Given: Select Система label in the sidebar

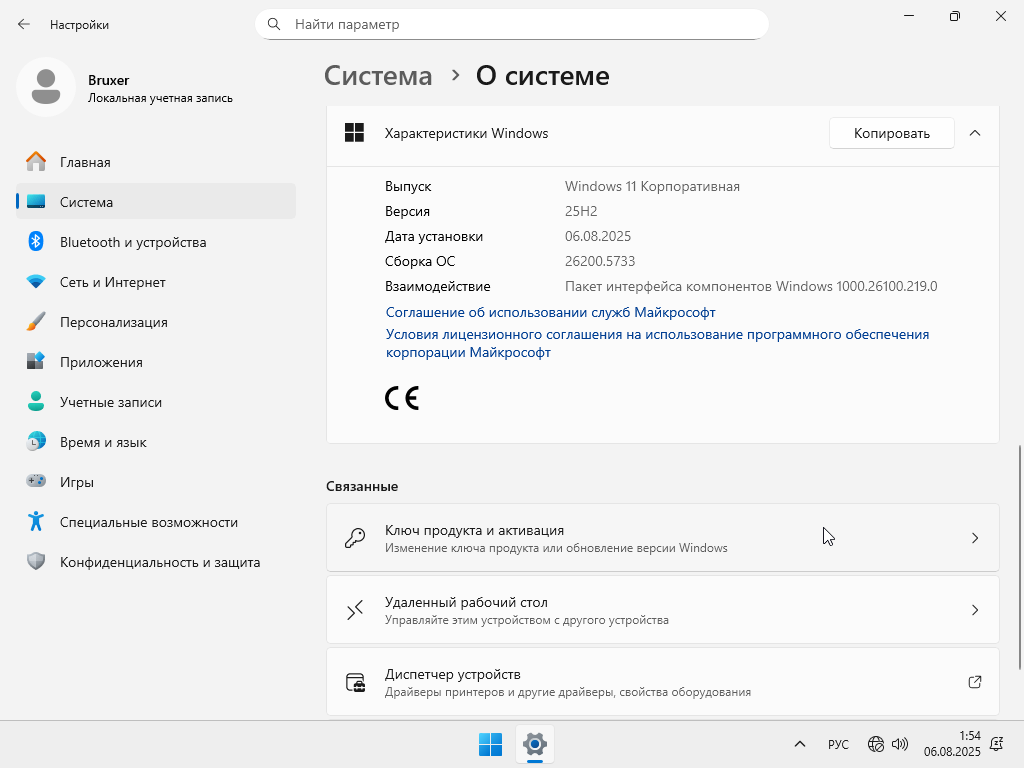Looking at the screenshot, I should [86, 202].
